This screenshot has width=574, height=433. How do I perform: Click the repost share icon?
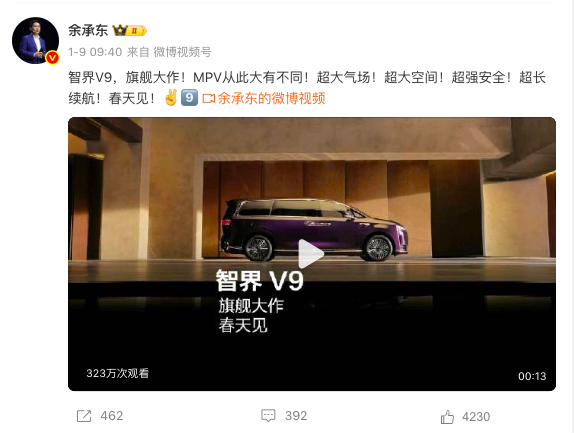(x=84, y=416)
